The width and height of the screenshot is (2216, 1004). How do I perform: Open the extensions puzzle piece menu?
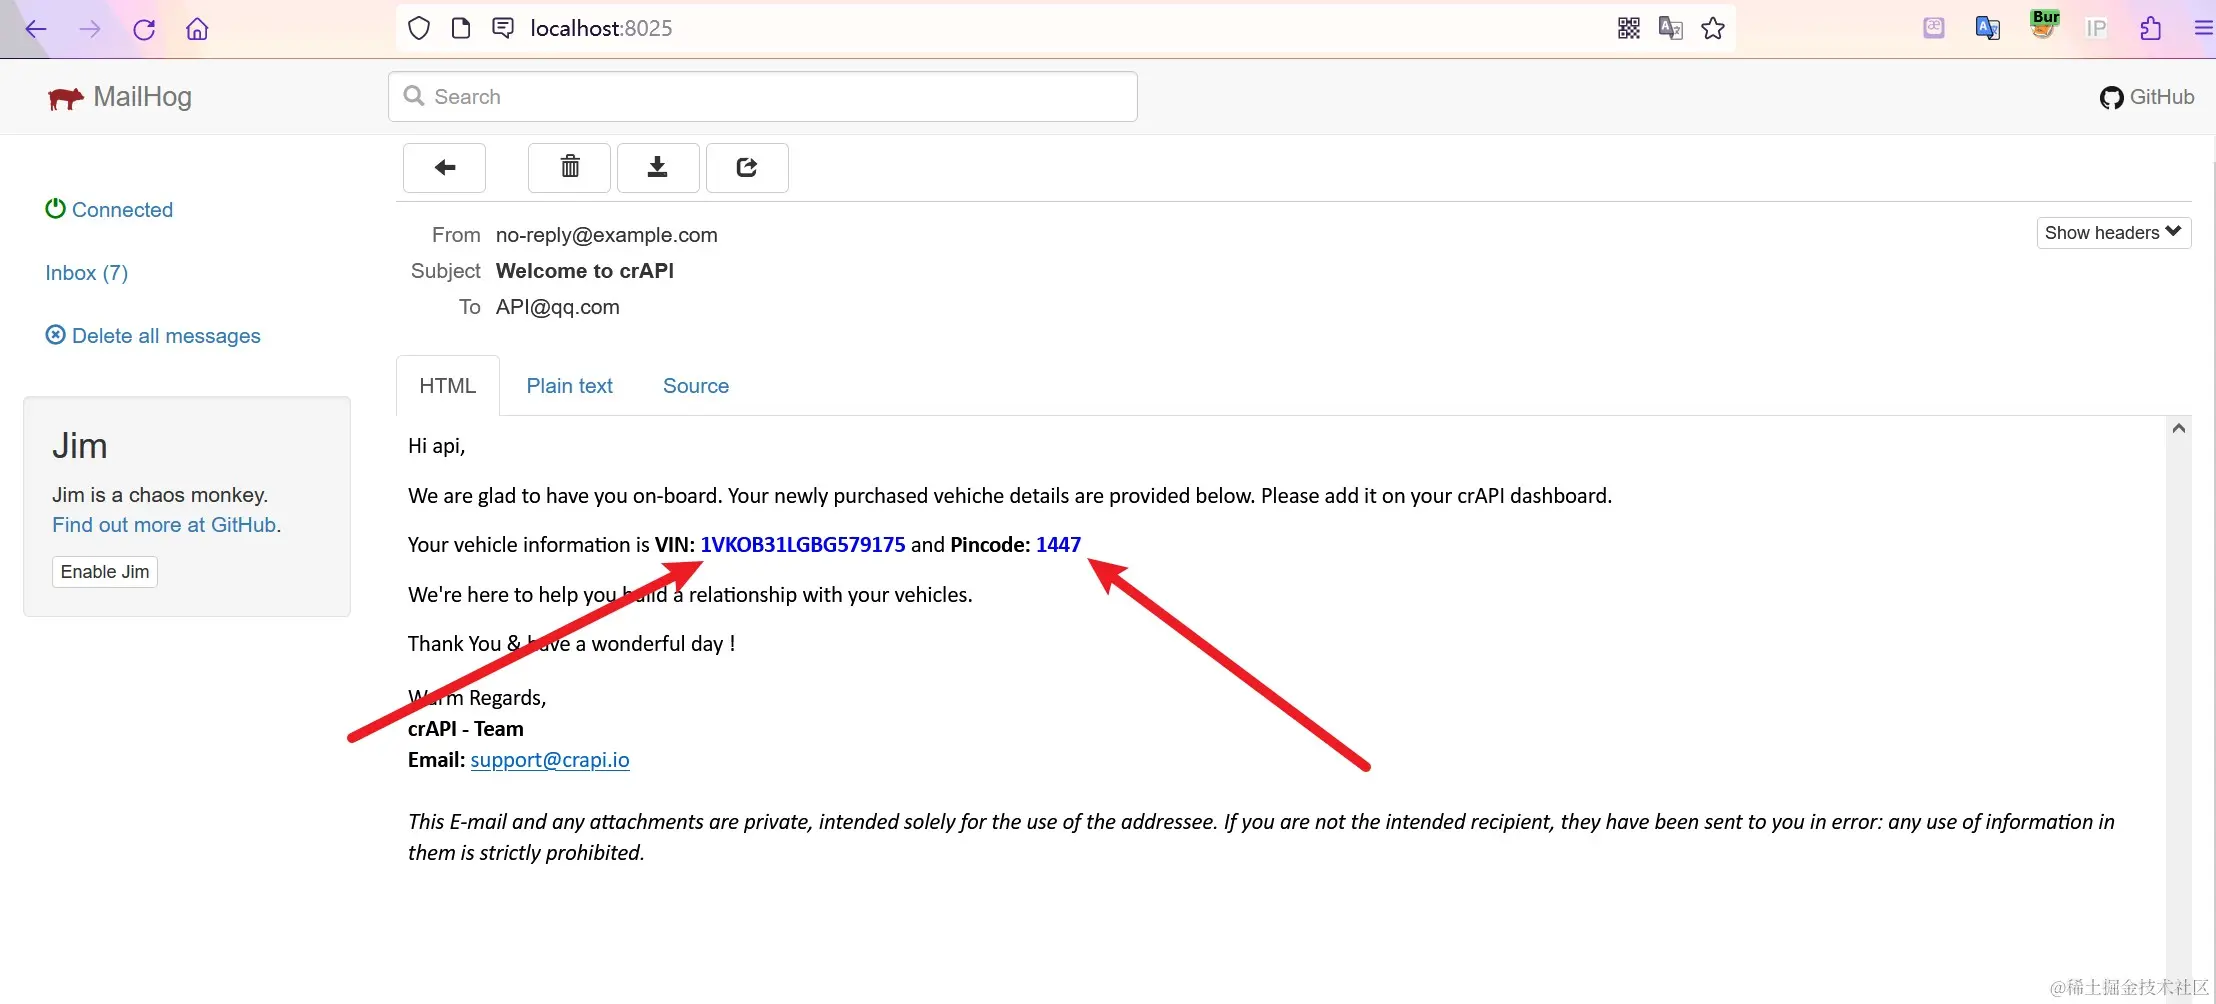coord(2151,29)
